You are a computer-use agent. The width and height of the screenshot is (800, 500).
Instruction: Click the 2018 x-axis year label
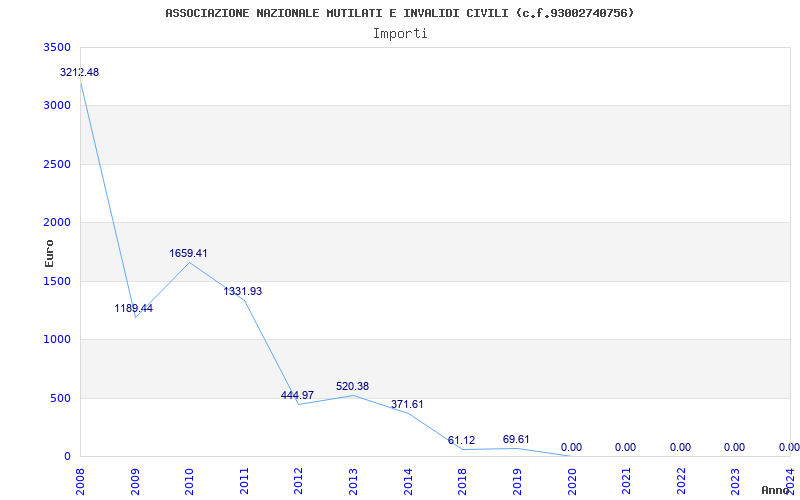click(462, 479)
